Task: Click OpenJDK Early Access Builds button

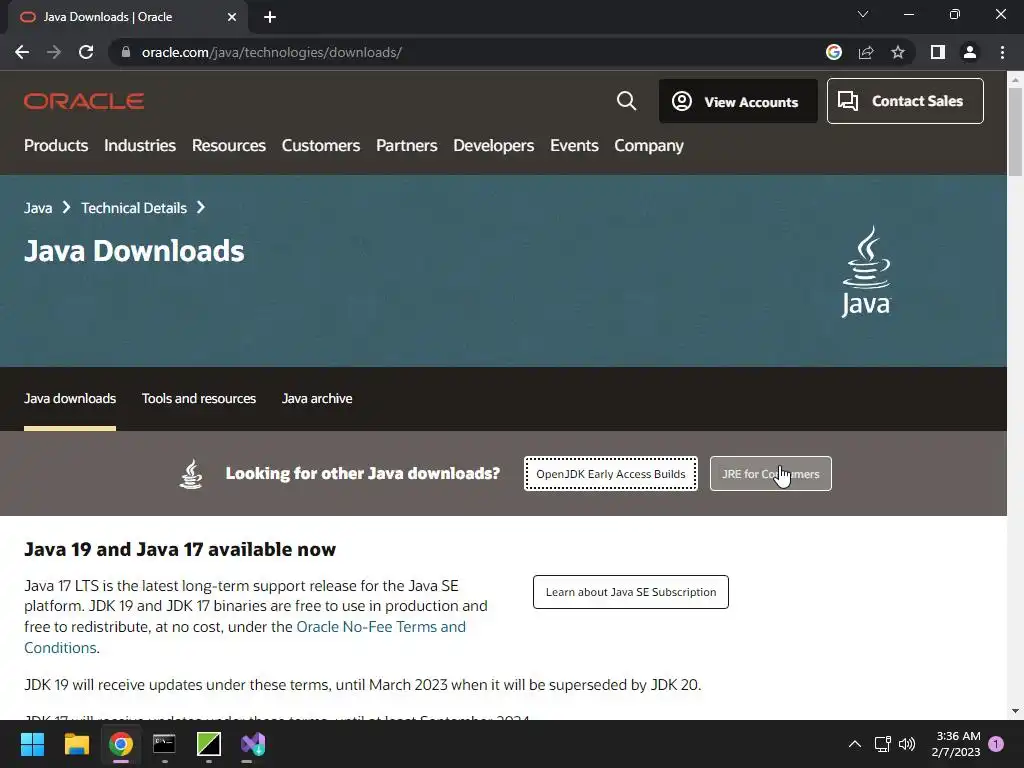Action: (611, 474)
